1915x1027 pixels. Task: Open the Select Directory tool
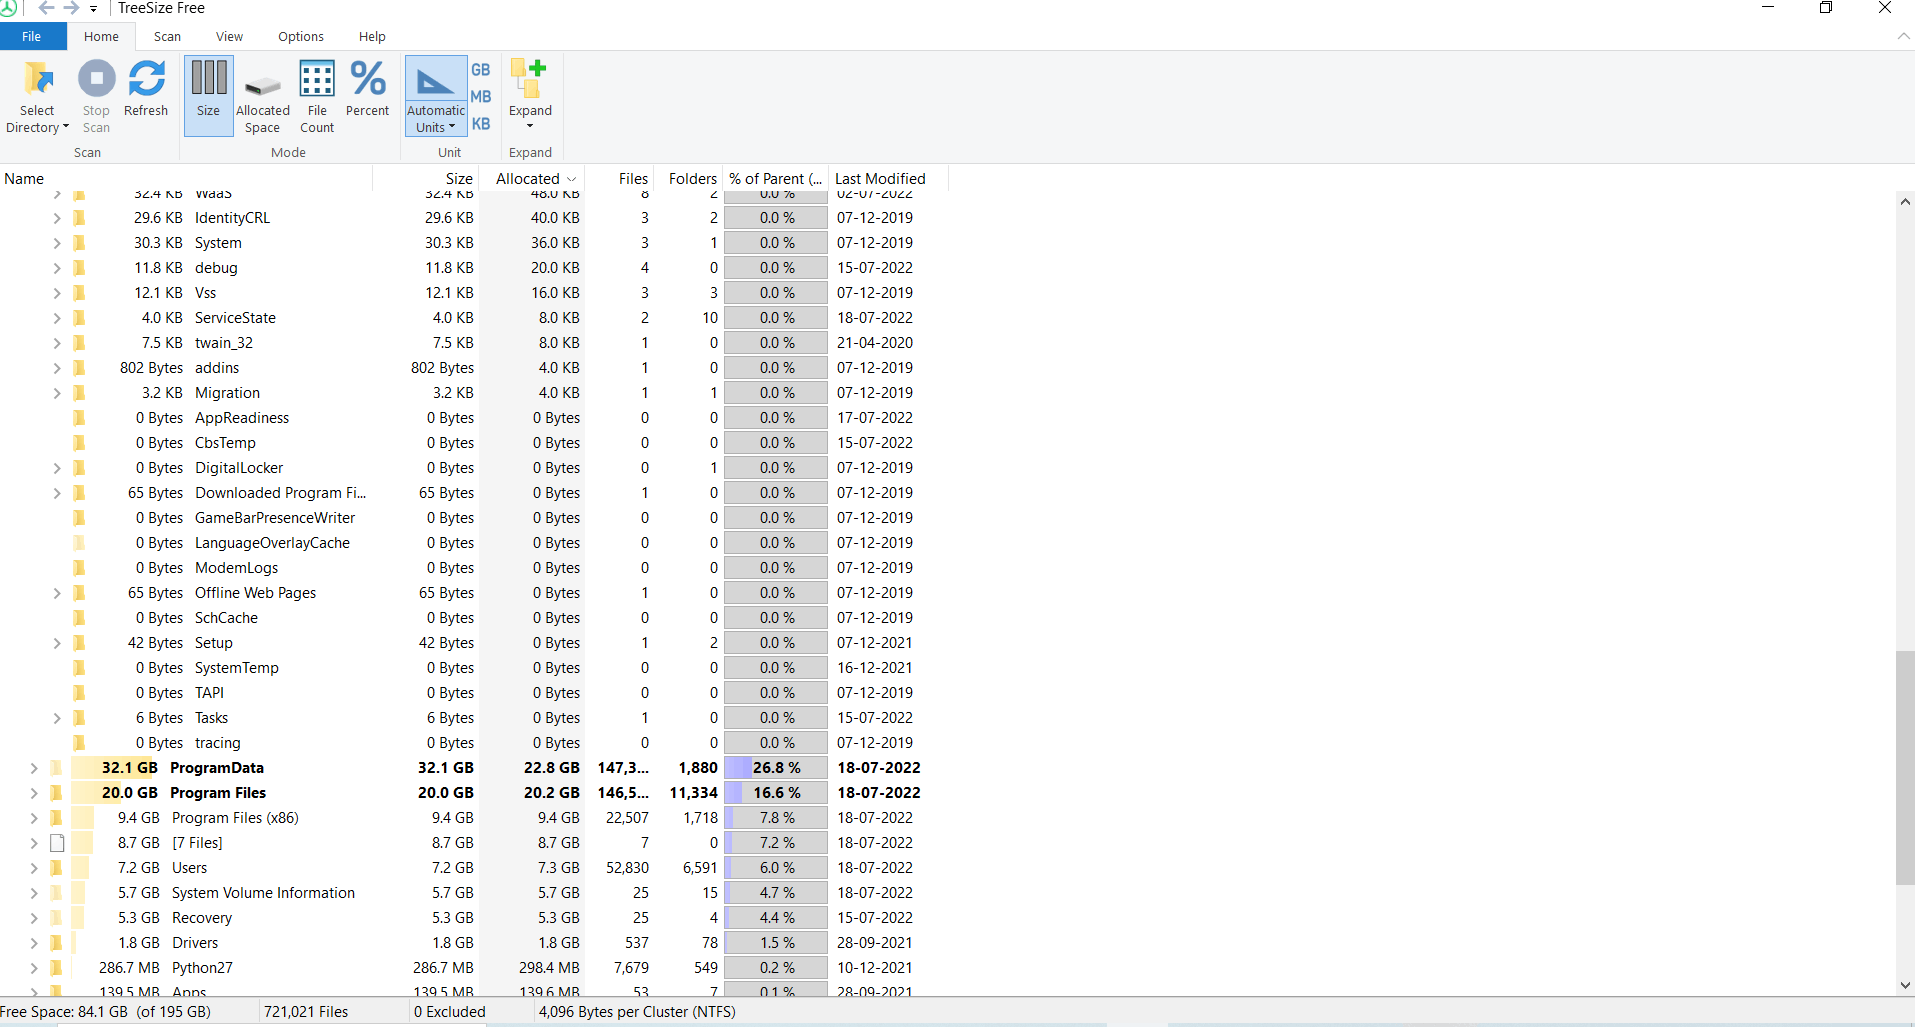(x=37, y=97)
